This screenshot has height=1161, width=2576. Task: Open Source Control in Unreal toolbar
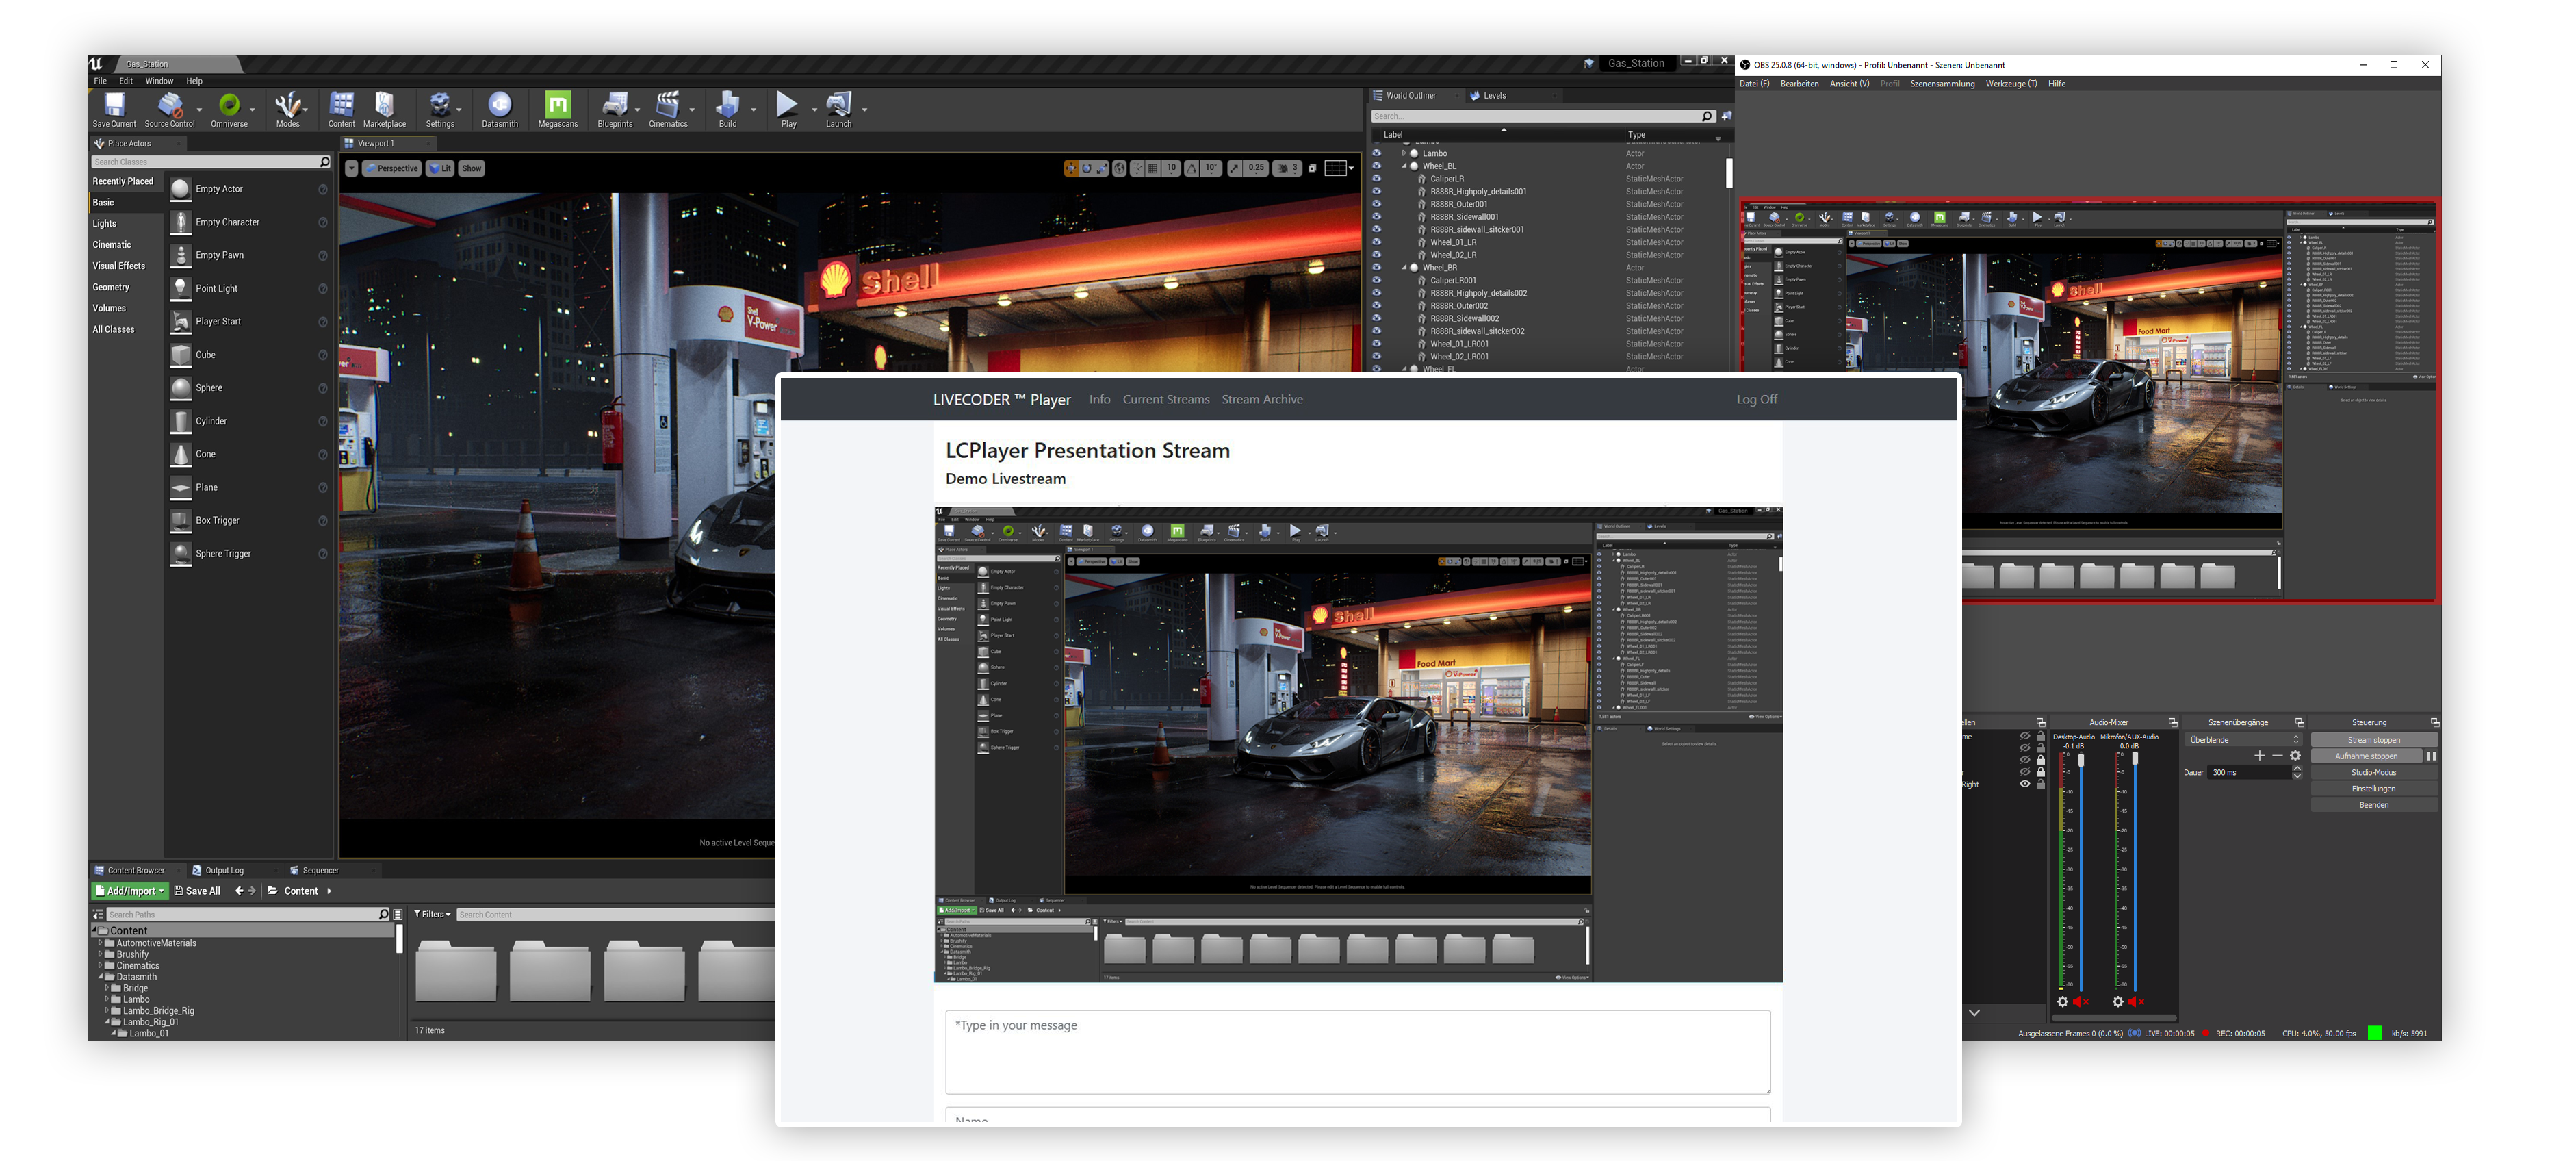pos(170,110)
